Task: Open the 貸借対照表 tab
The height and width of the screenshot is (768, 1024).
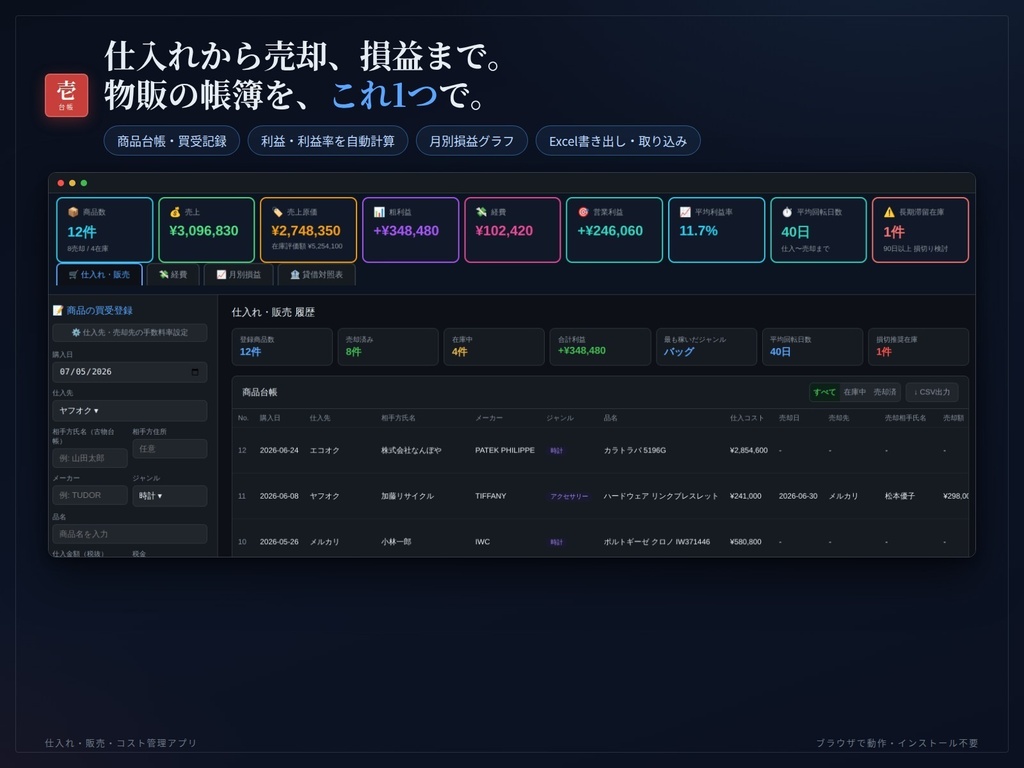Action: click(x=317, y=275)
